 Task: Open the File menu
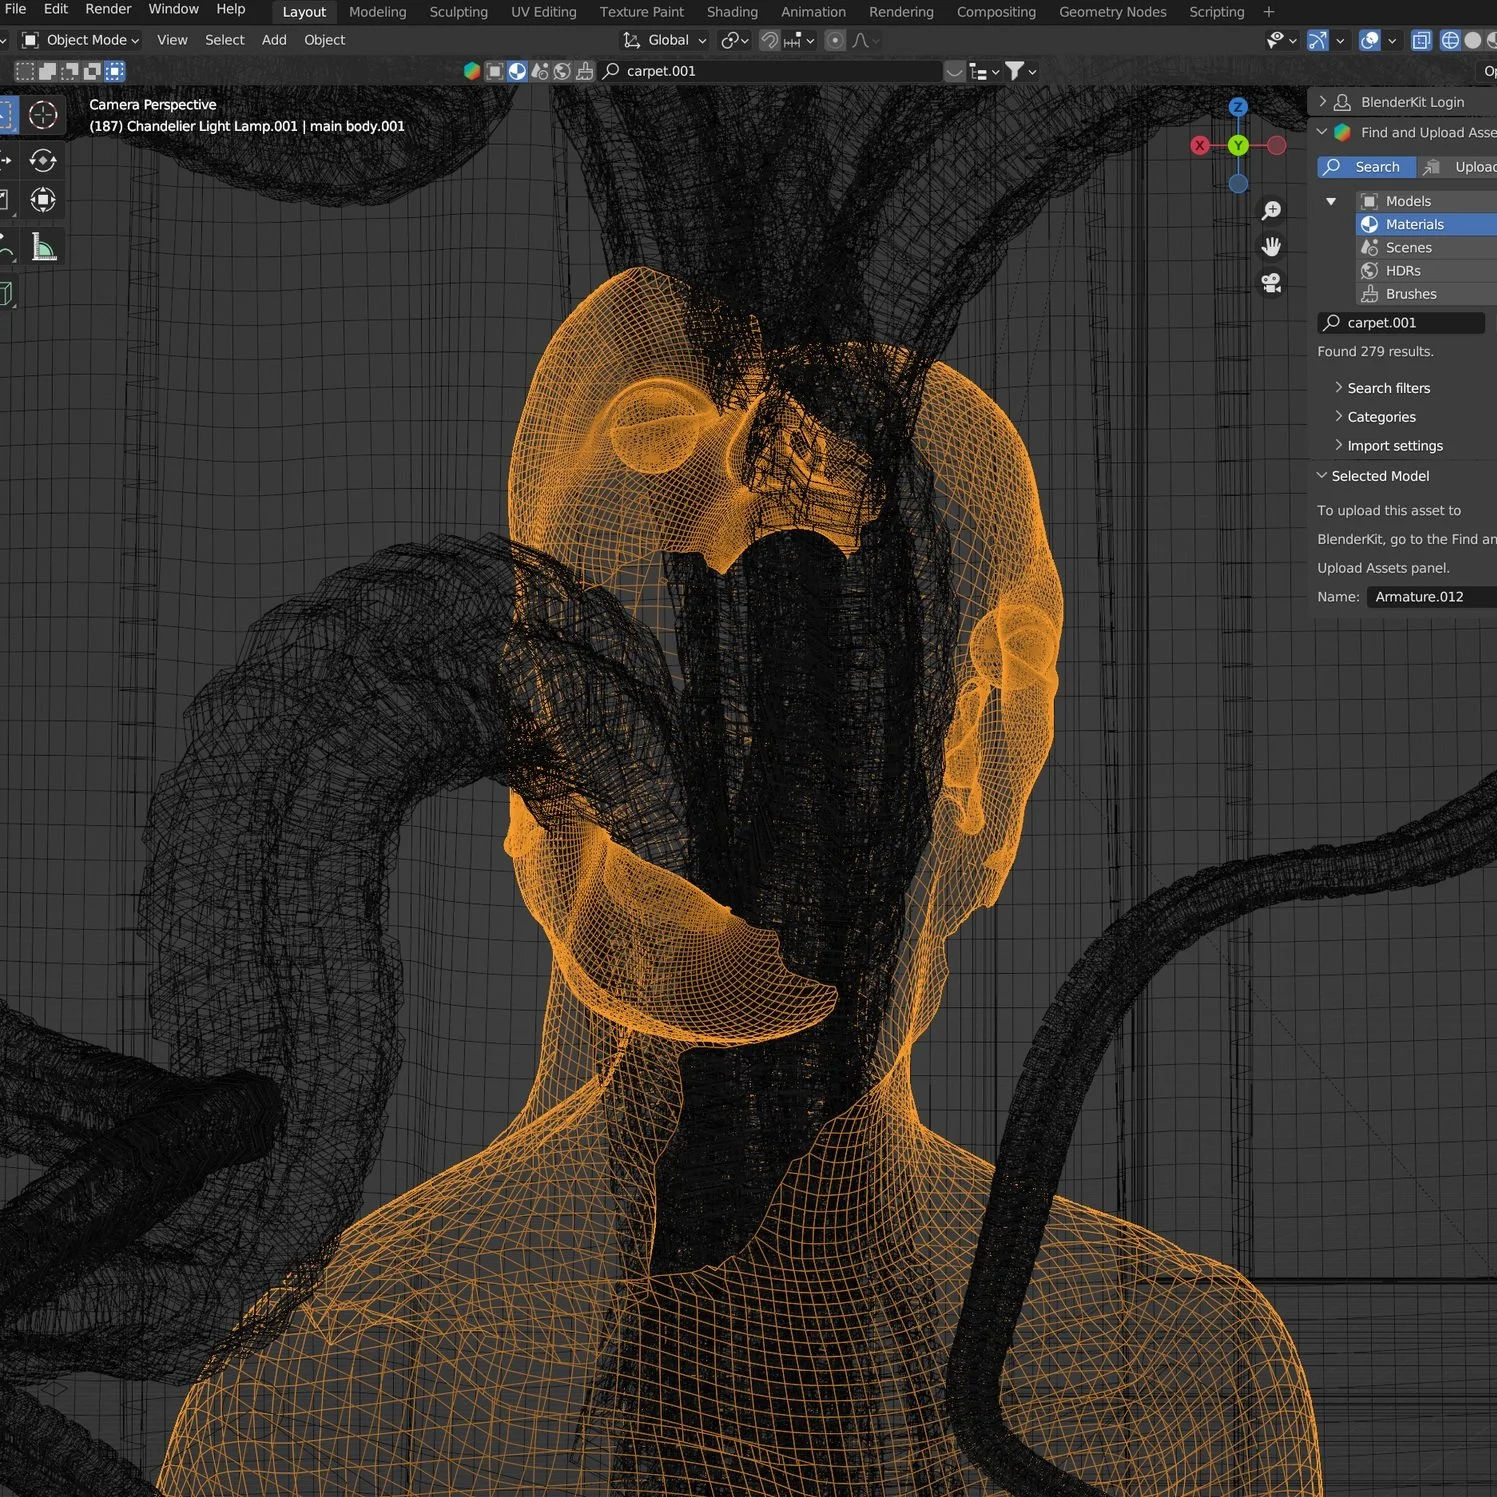16,9
